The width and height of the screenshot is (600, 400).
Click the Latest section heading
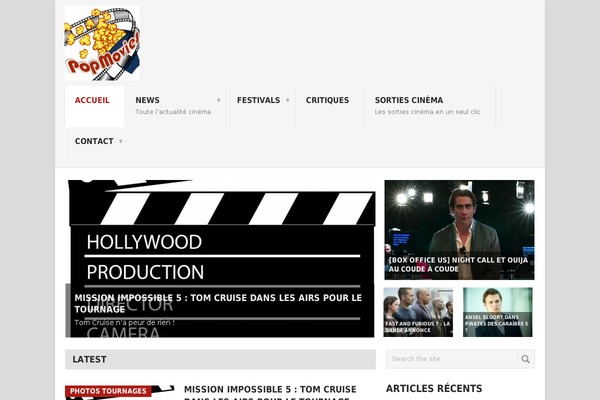click(x=90, y=359)
